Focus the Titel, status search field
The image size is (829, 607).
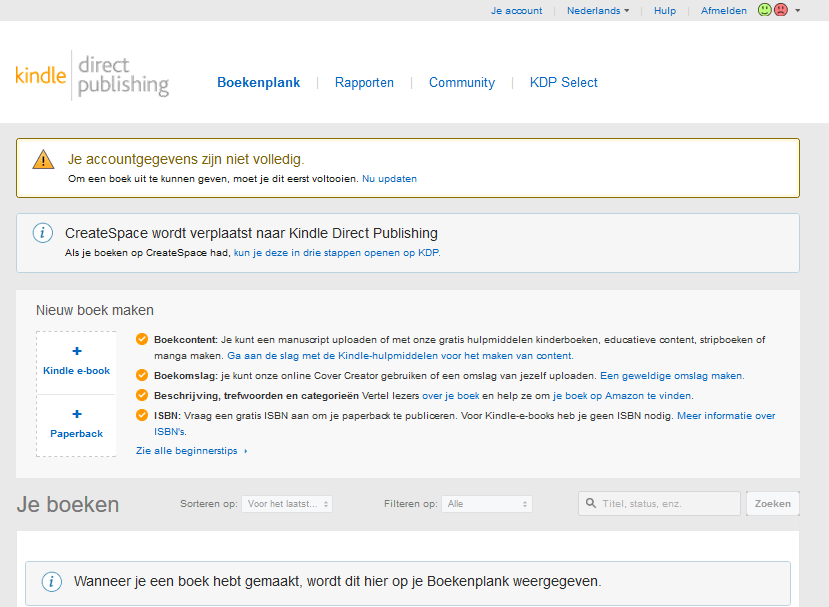(x=659, y=503)
